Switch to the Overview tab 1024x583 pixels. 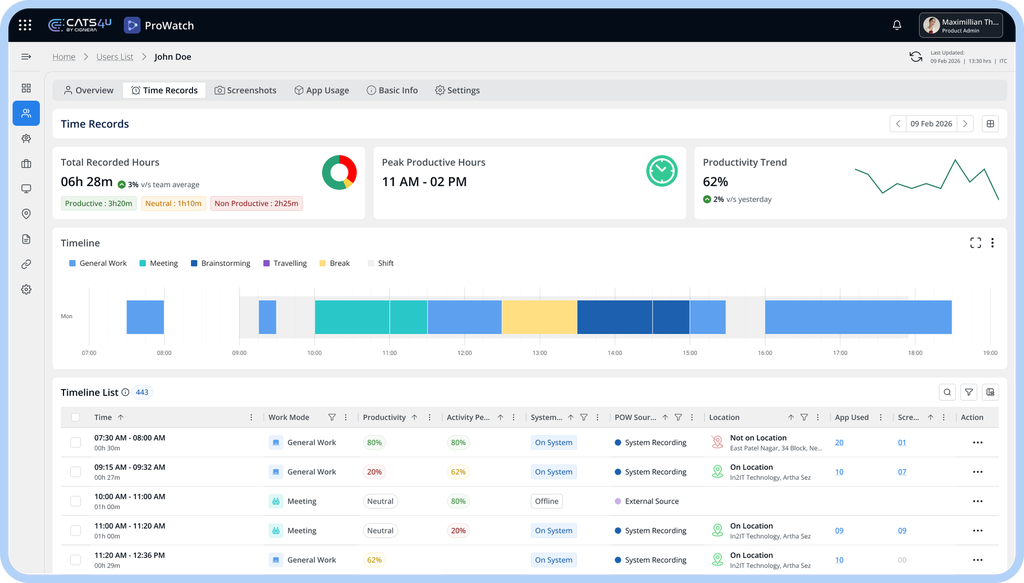point(88,90)
